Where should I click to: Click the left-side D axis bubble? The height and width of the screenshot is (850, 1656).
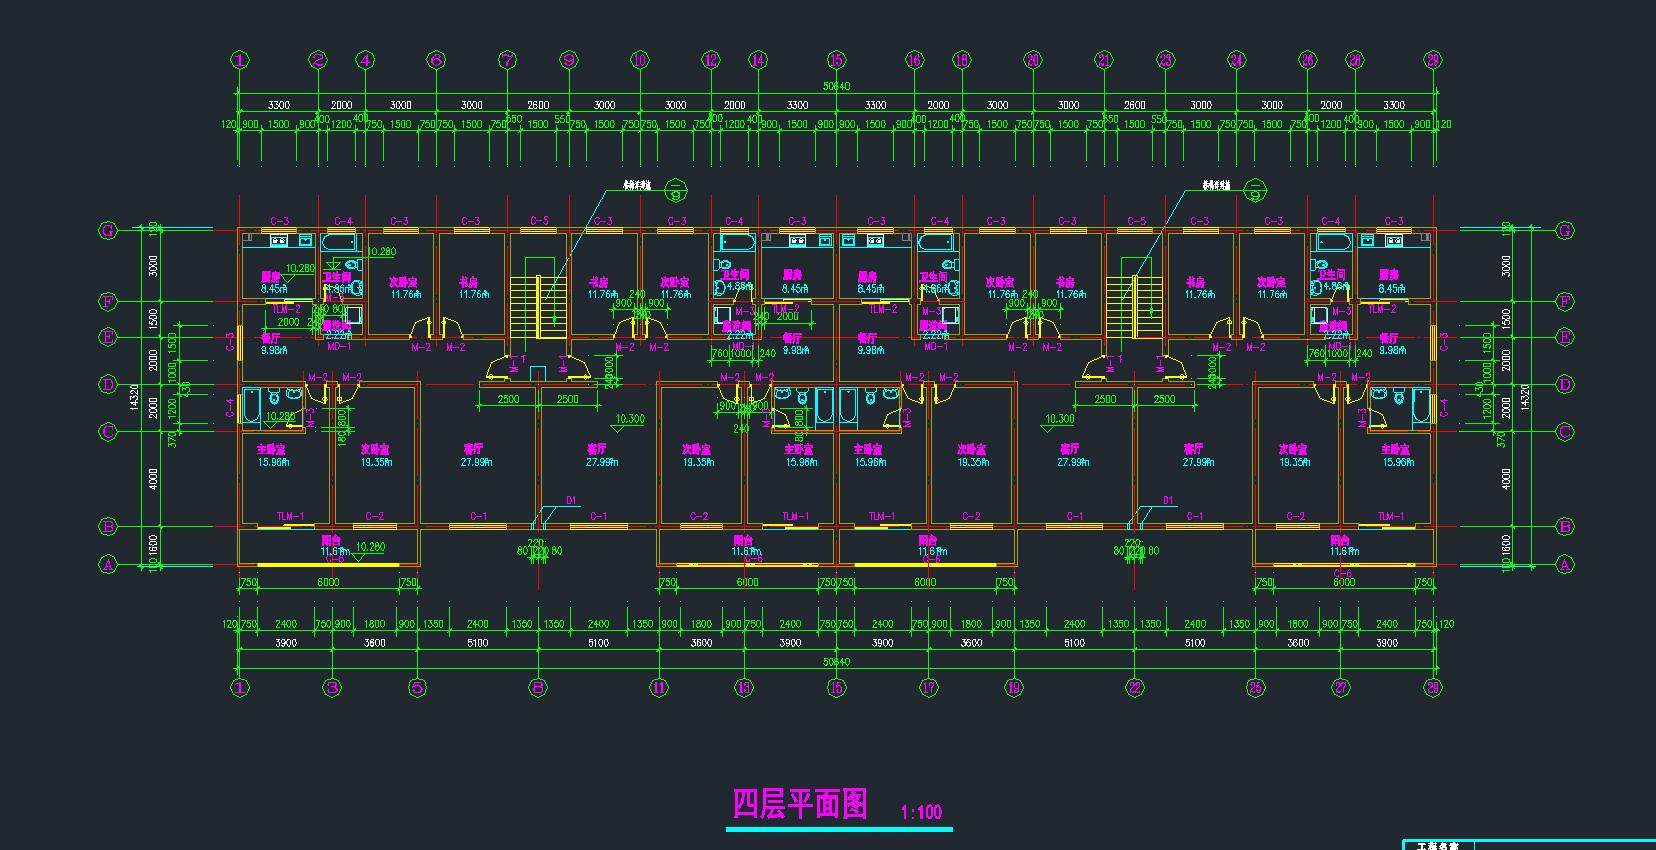[x=108, y=384]
